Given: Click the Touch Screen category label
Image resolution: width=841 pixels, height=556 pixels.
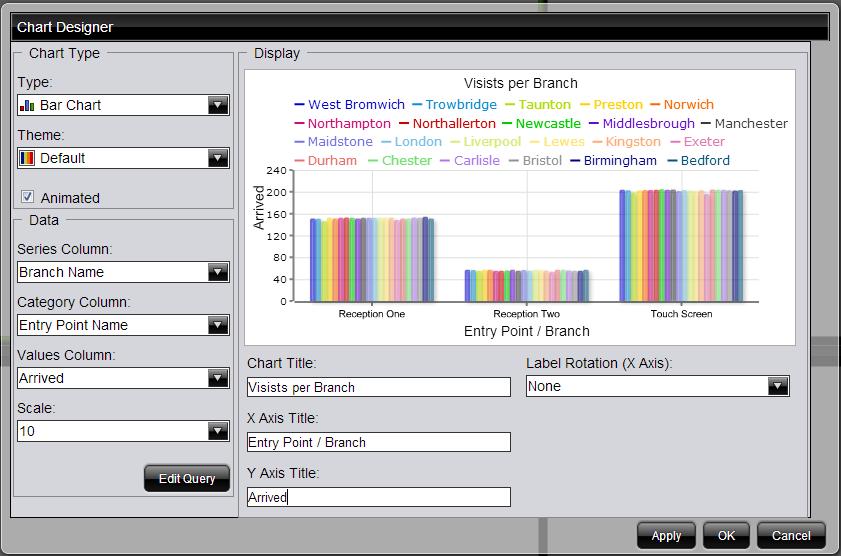Looking at the screenshot, I should coord(681,314).
